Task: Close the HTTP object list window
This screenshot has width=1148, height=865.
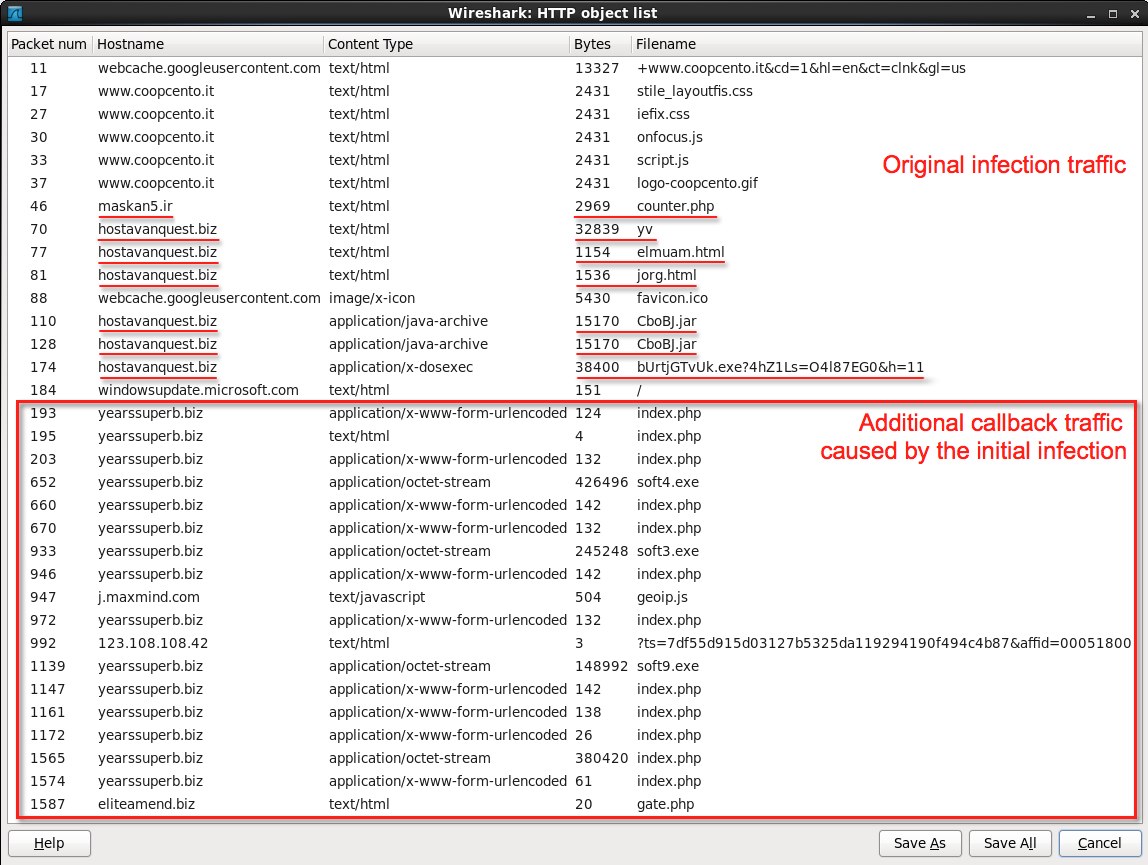Action: [x=1135, y=13]
